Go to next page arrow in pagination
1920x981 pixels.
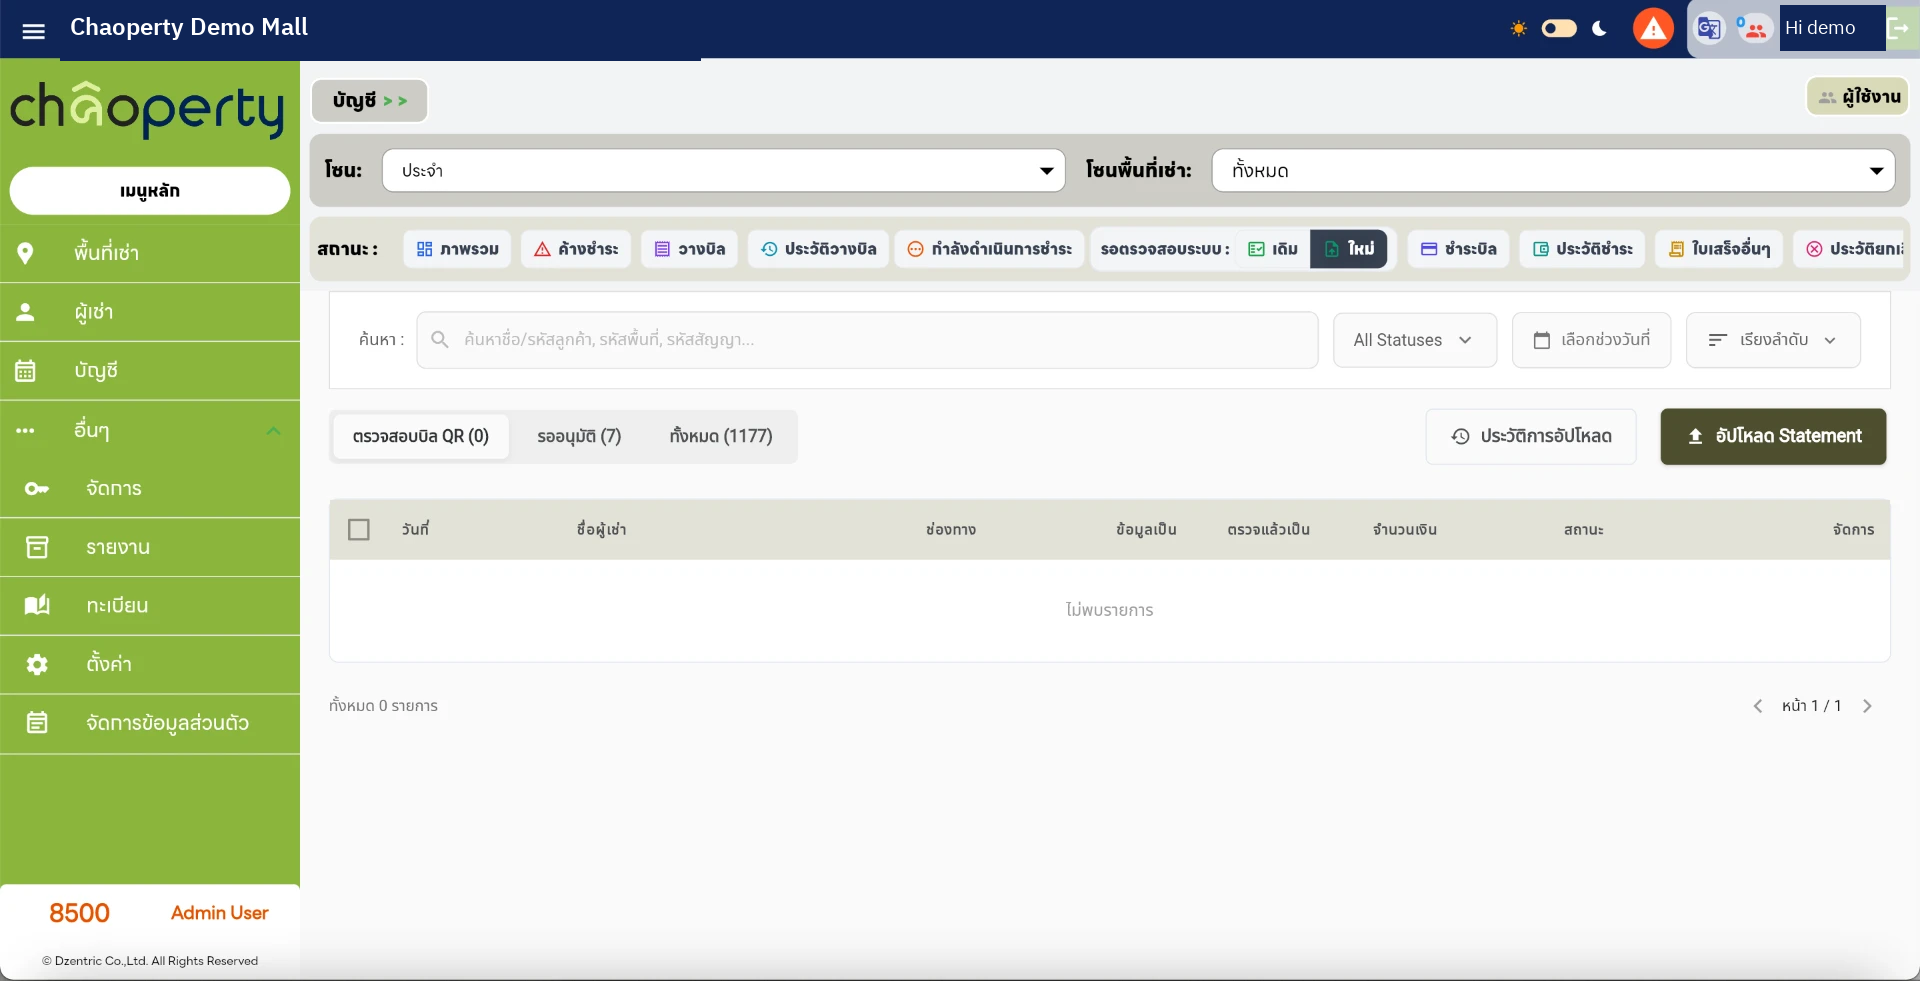click(x=1867, y=706)
